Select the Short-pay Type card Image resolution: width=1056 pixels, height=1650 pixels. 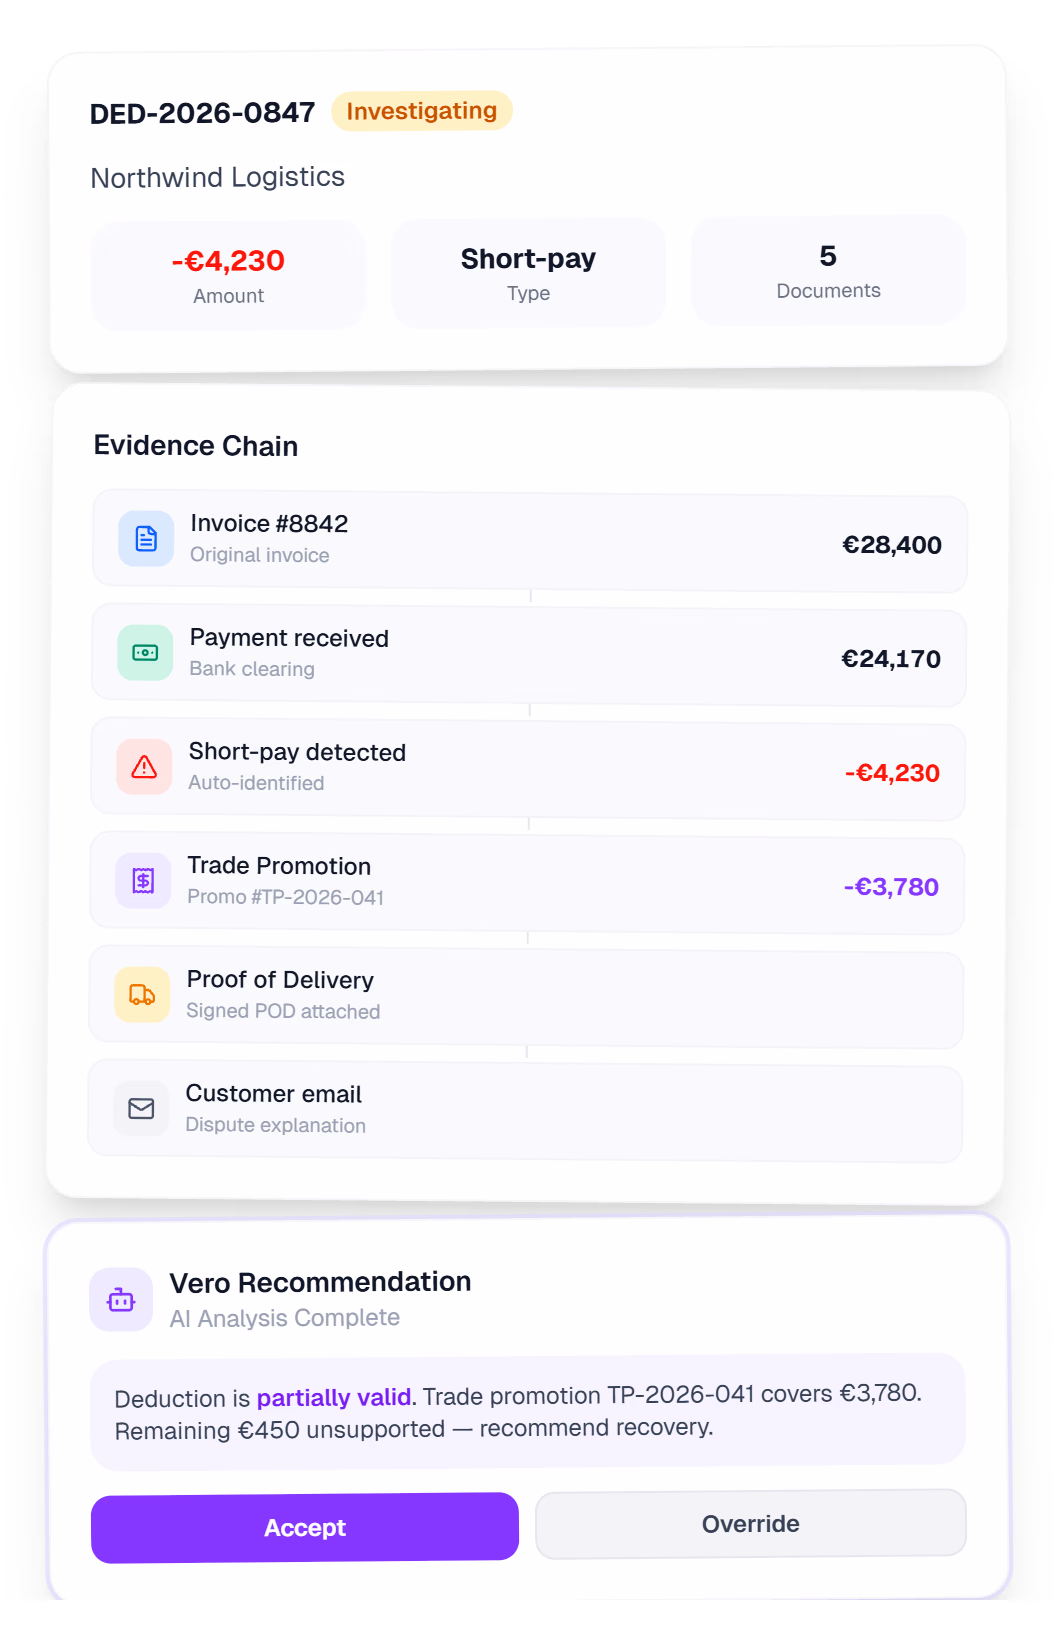(528, 273)
